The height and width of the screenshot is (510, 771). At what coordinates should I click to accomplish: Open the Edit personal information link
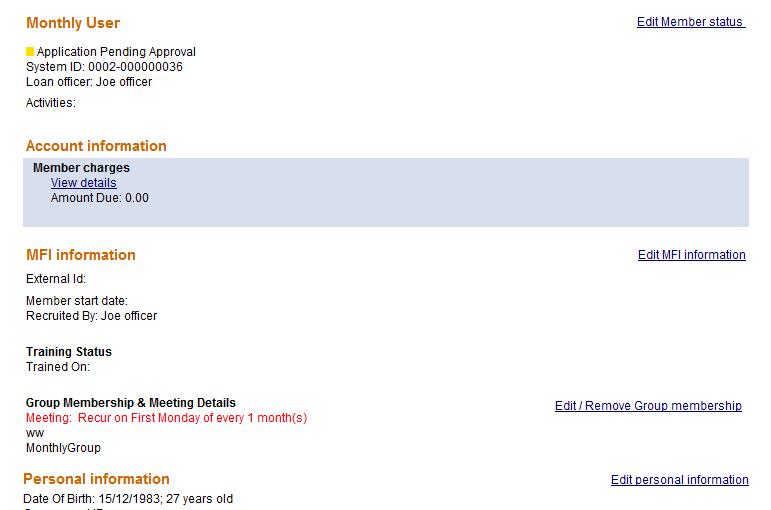coord(679,480)
